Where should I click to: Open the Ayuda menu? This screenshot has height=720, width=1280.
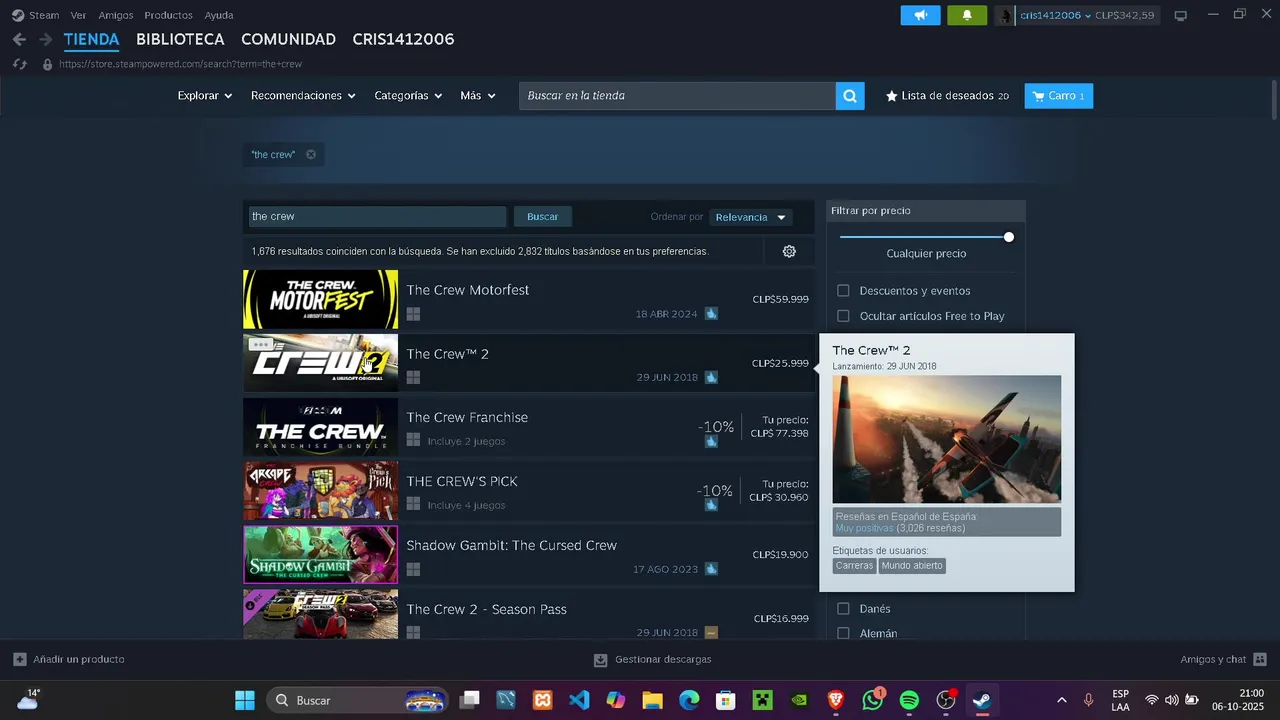point(219,15)
